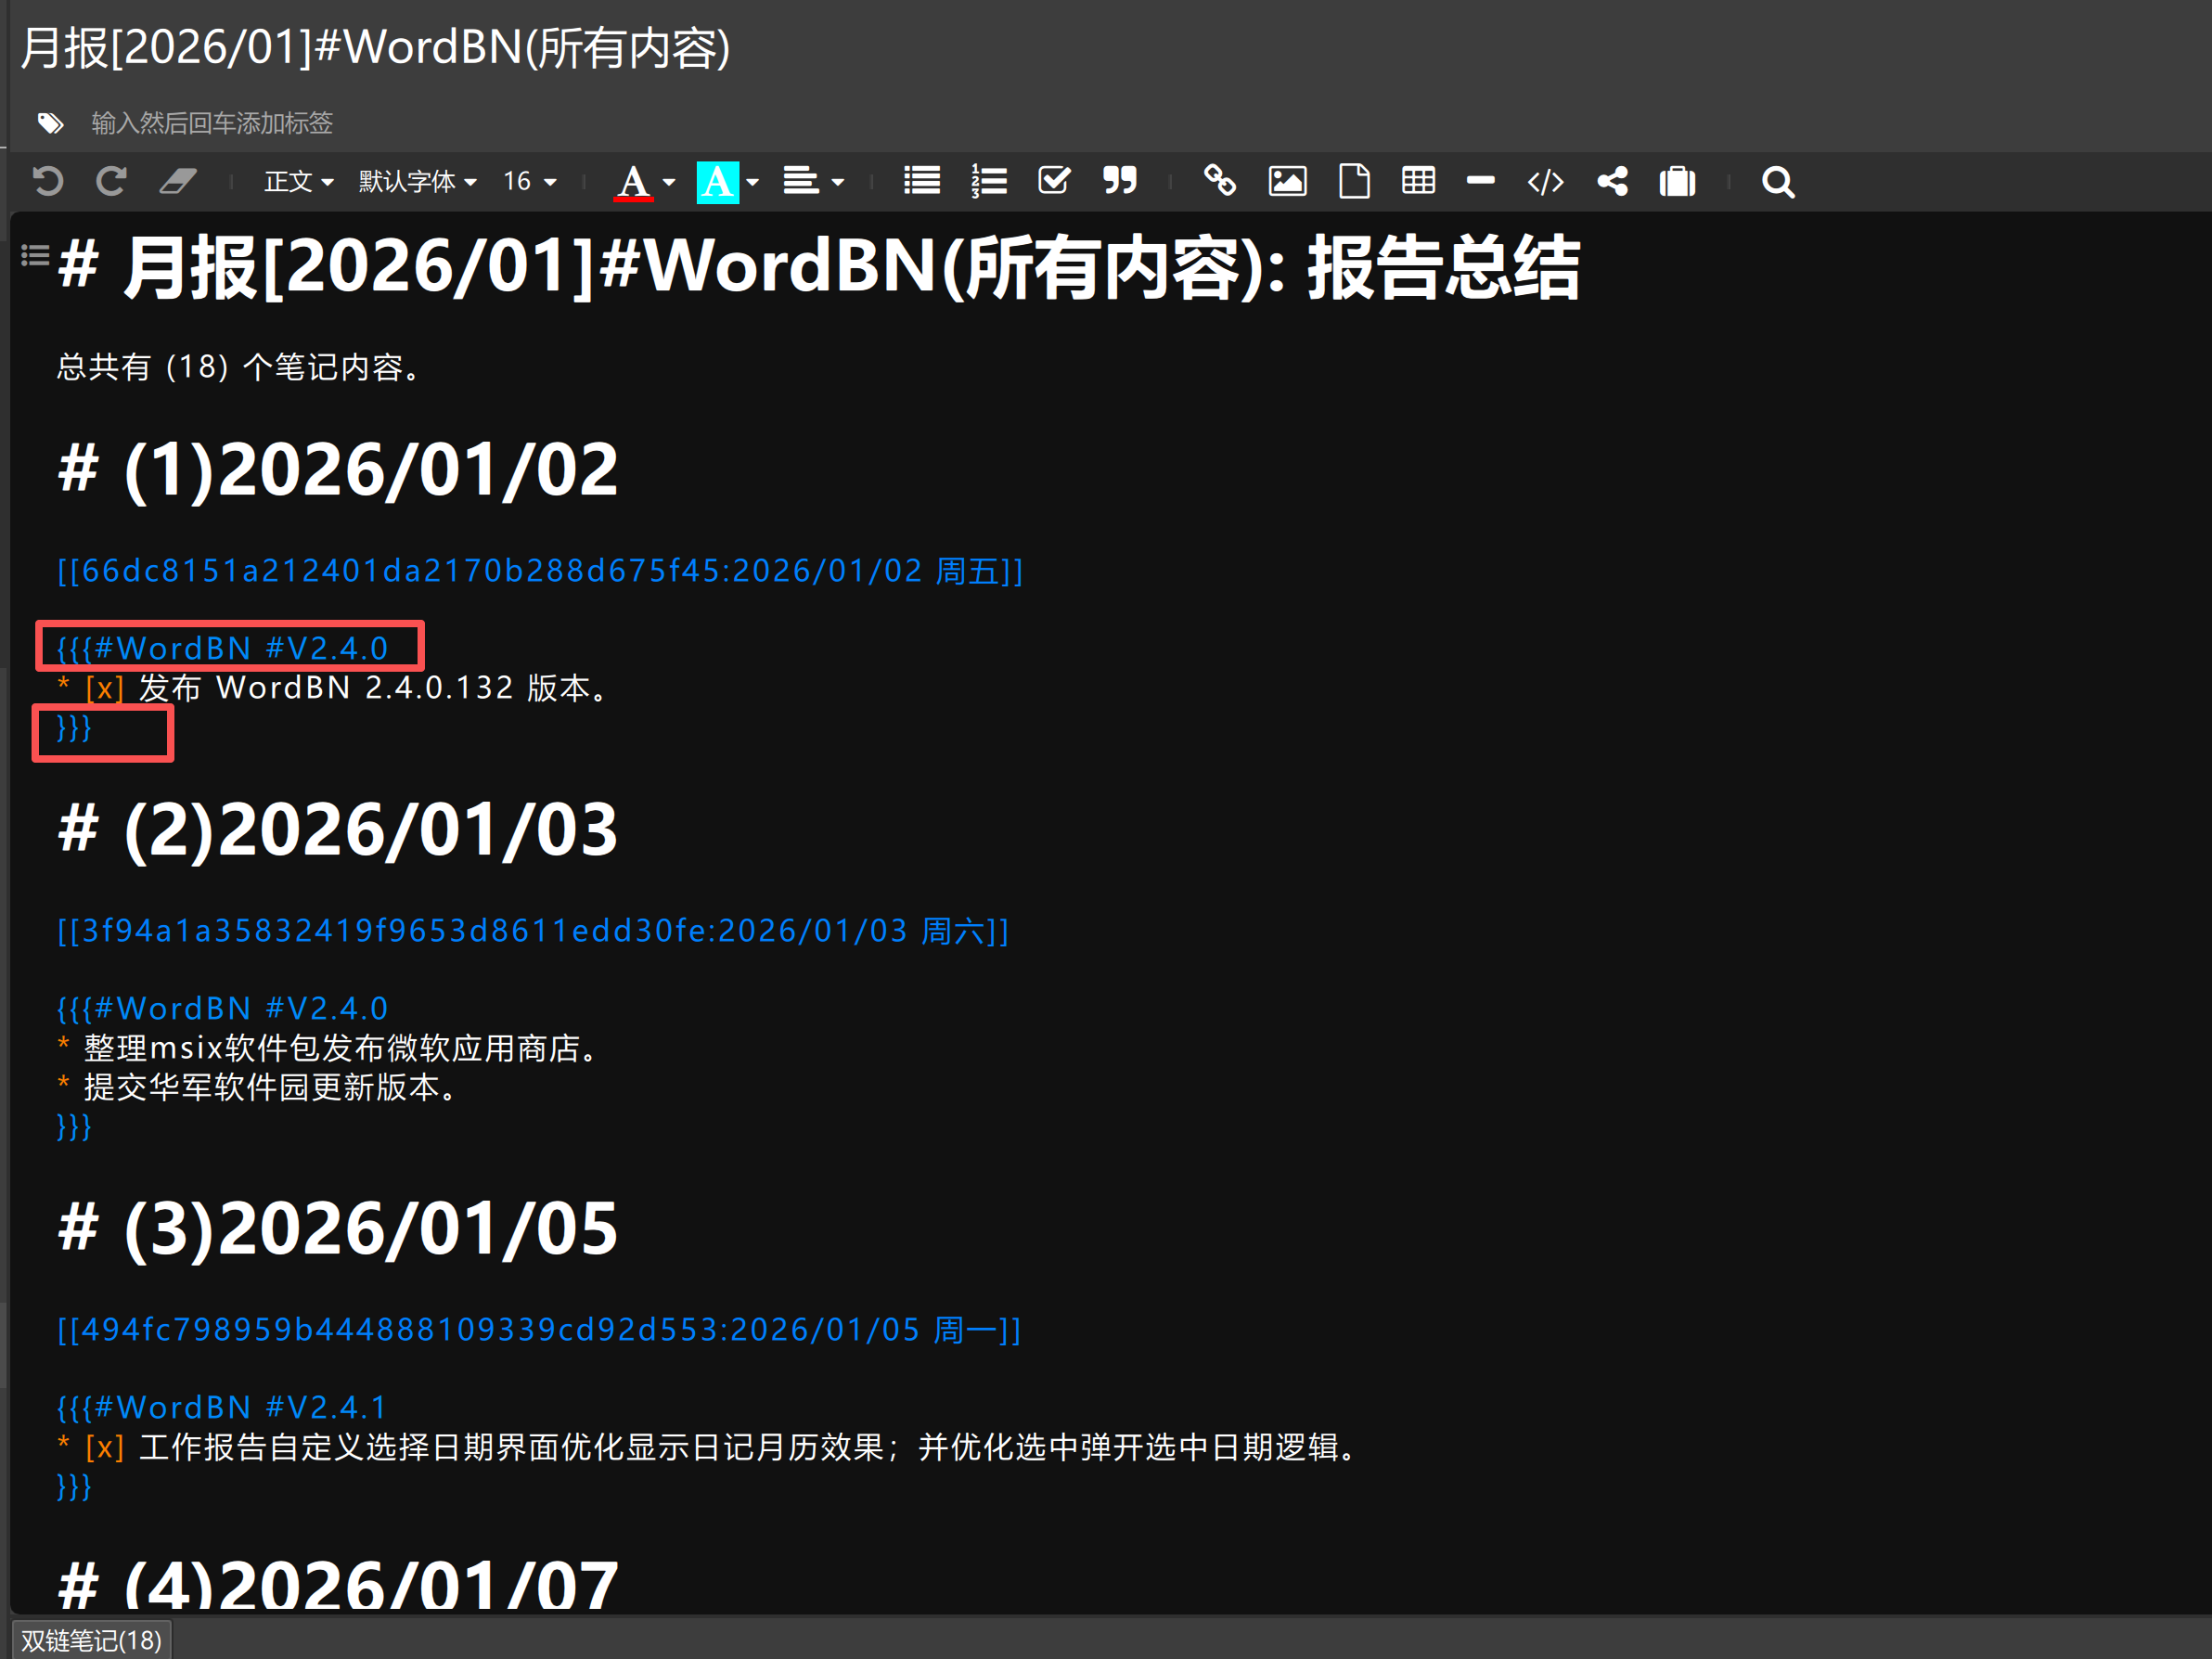Open the 双链笔记(18) tab at the bottom
The image size is (2212, 1659).
tap(91, 1641)
